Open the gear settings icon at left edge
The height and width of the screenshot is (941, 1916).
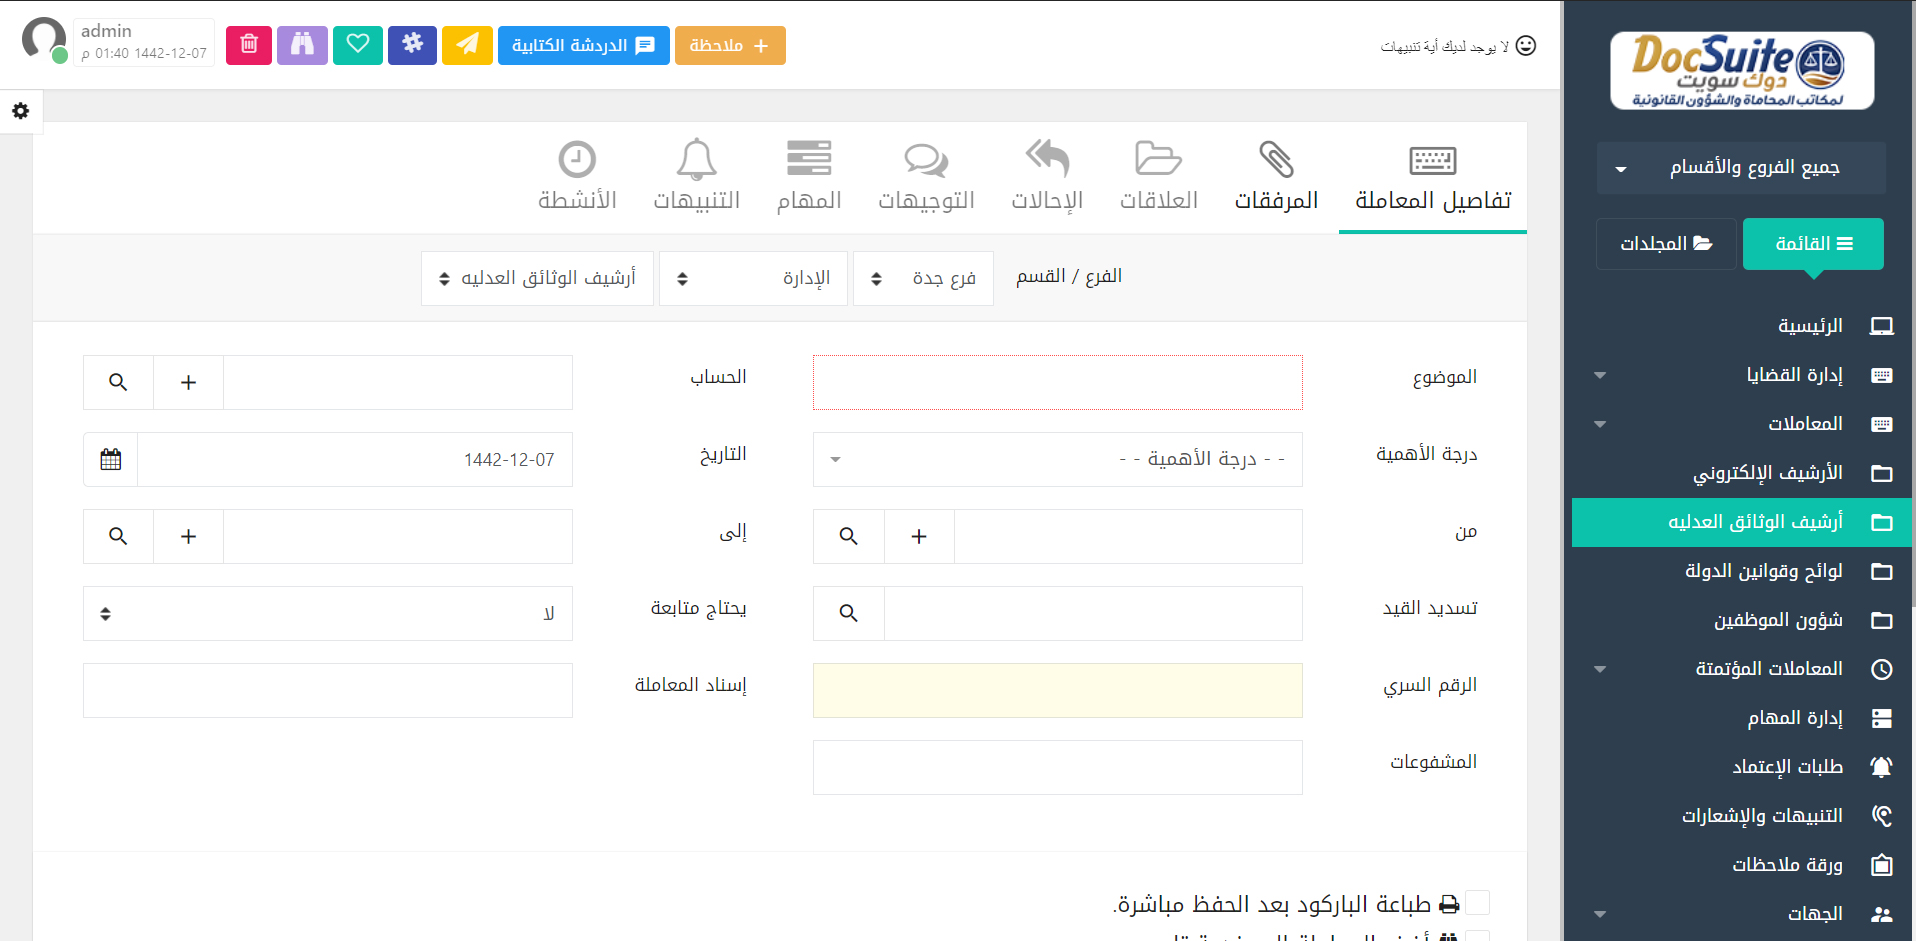(20, 111)
